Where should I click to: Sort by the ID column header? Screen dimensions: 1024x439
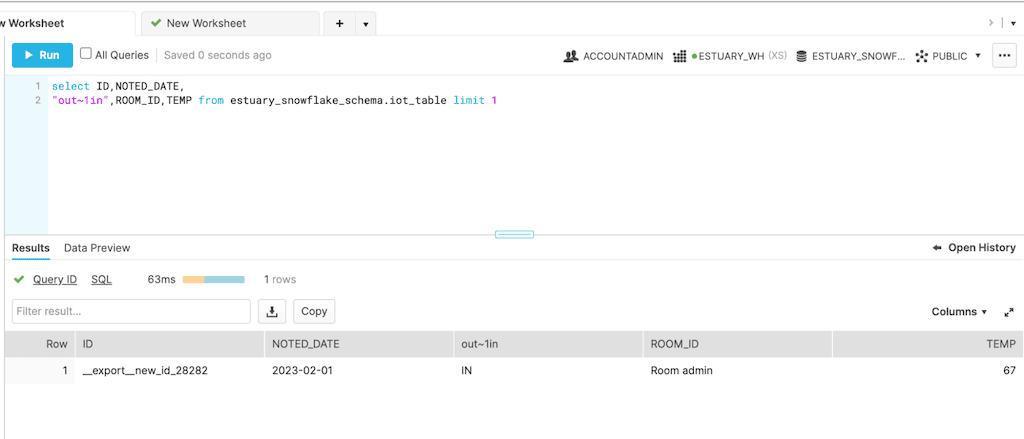pyautogui.click(x=170, y=344)
